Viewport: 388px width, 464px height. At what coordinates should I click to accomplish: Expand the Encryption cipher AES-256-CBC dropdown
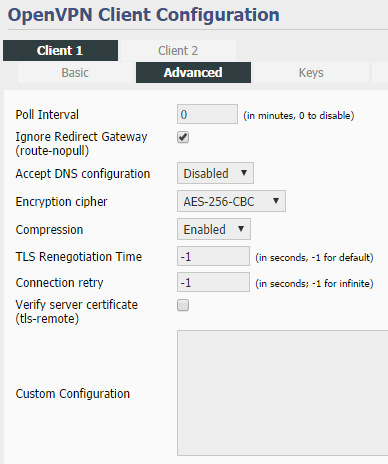pos(231,201)
